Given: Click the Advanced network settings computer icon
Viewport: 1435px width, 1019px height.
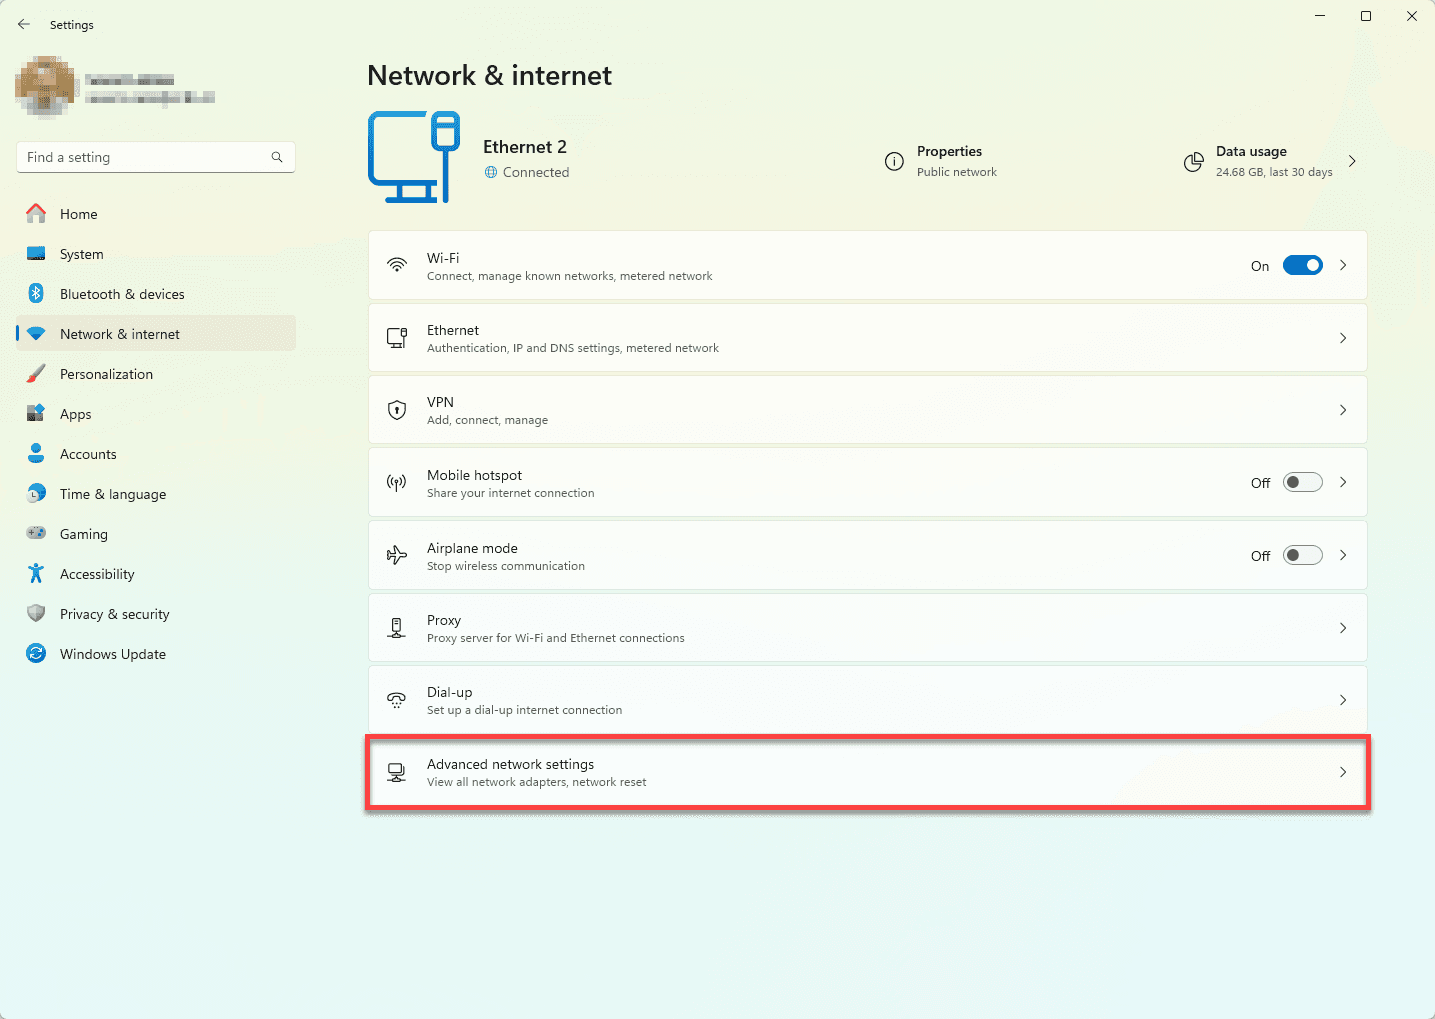Looking at the screenshot, I should click(397, 772).
